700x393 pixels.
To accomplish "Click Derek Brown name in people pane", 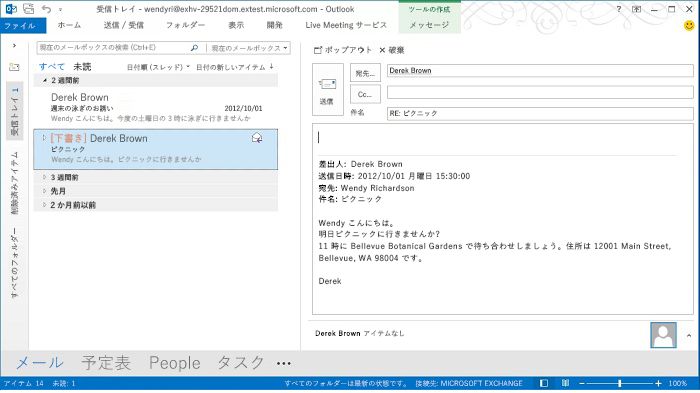I will (338, 334).
